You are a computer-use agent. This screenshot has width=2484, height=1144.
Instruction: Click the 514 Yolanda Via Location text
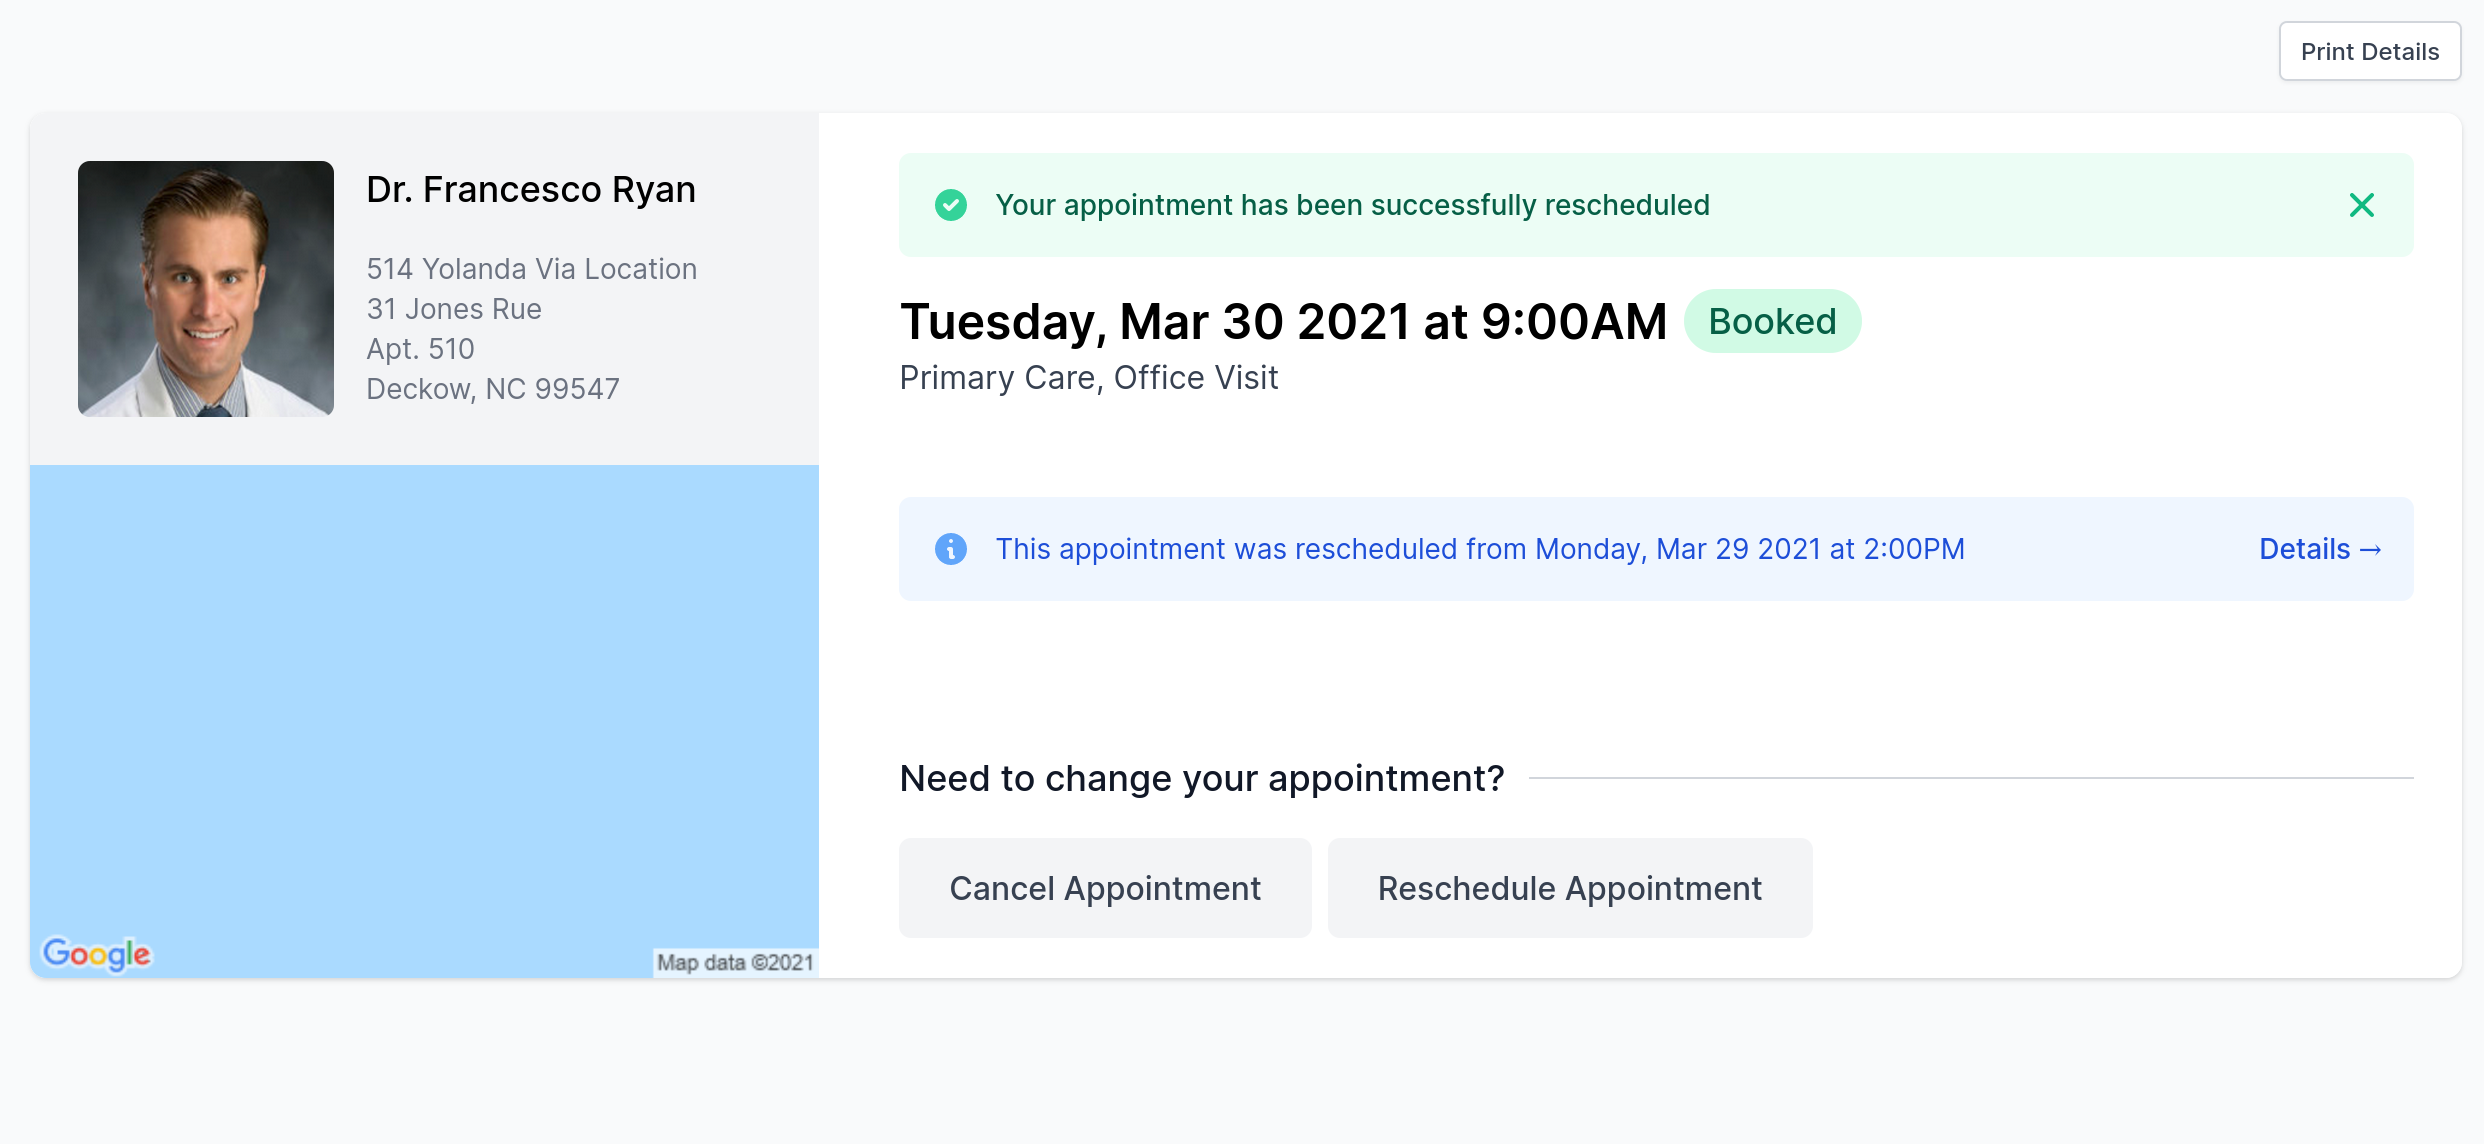tap(531, 269)
